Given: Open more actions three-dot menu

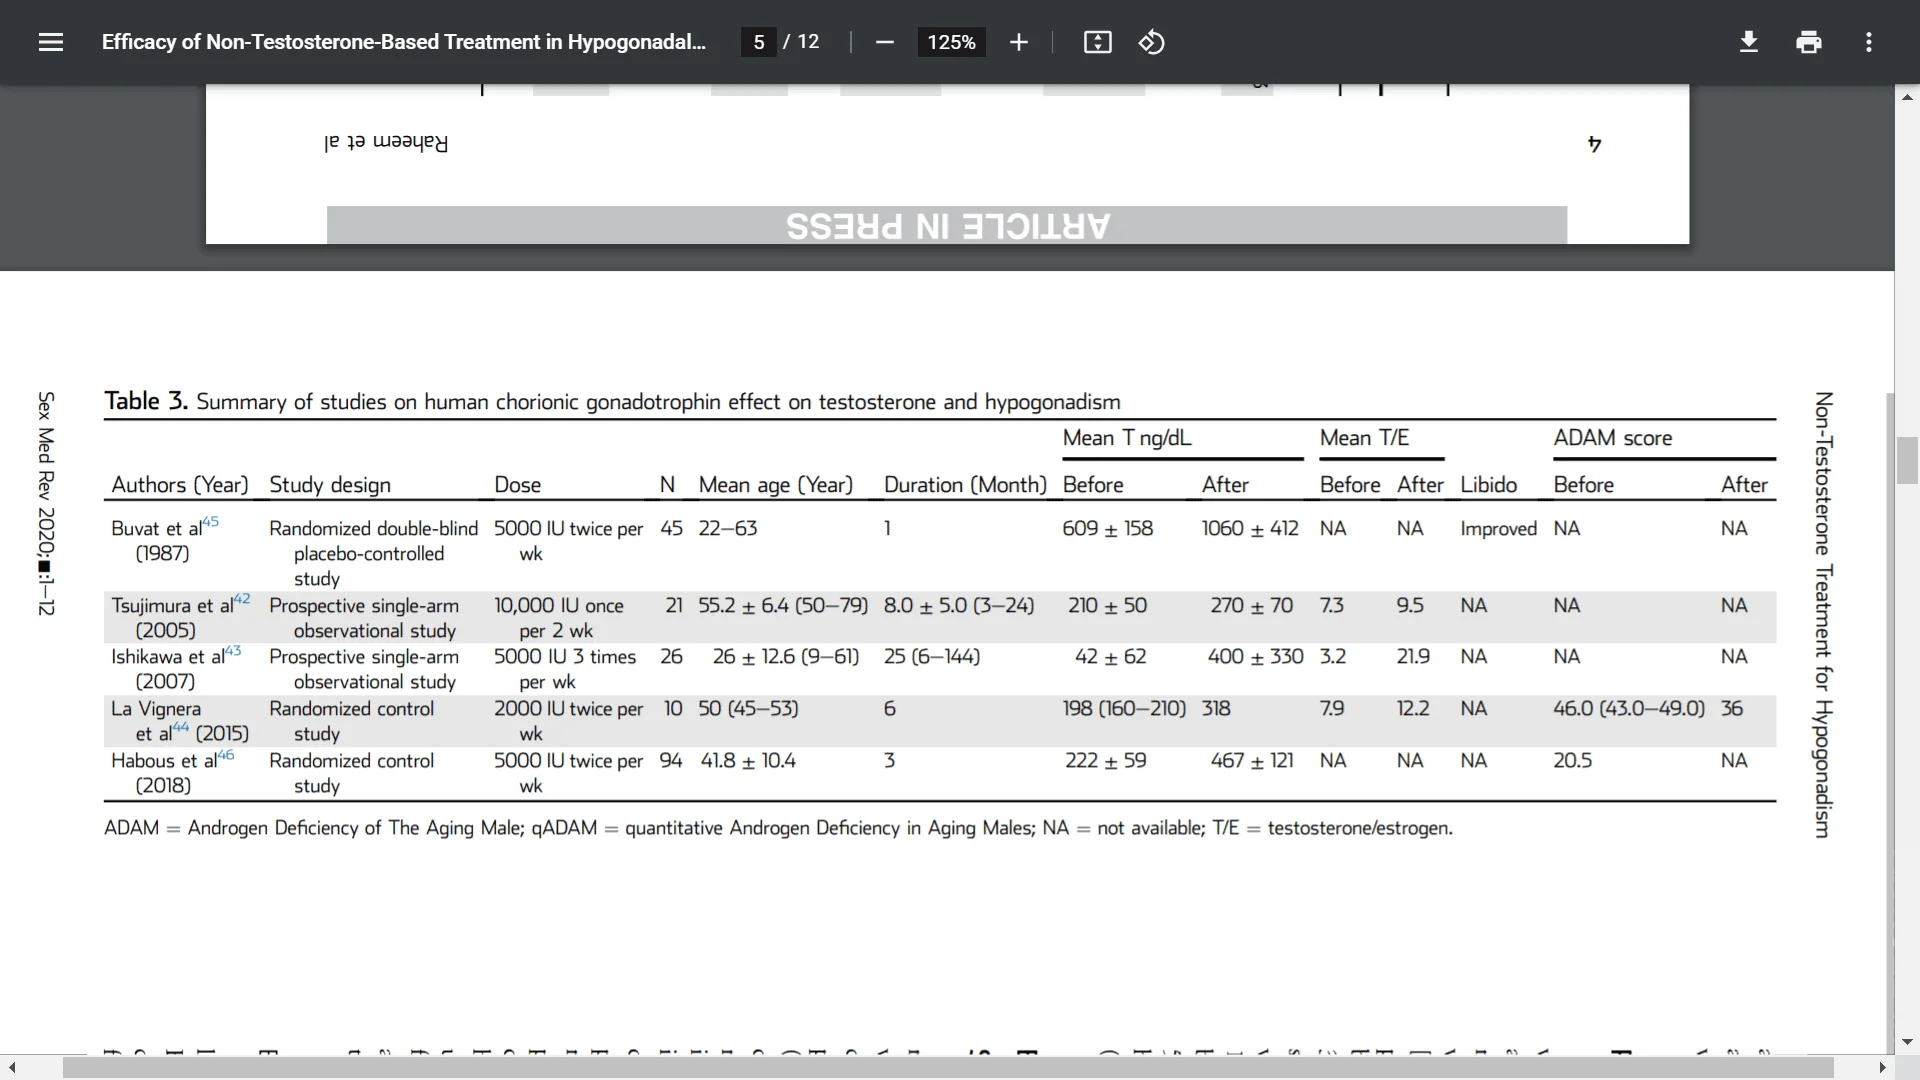Looking at the screenshot, I should coord(1868,42).
